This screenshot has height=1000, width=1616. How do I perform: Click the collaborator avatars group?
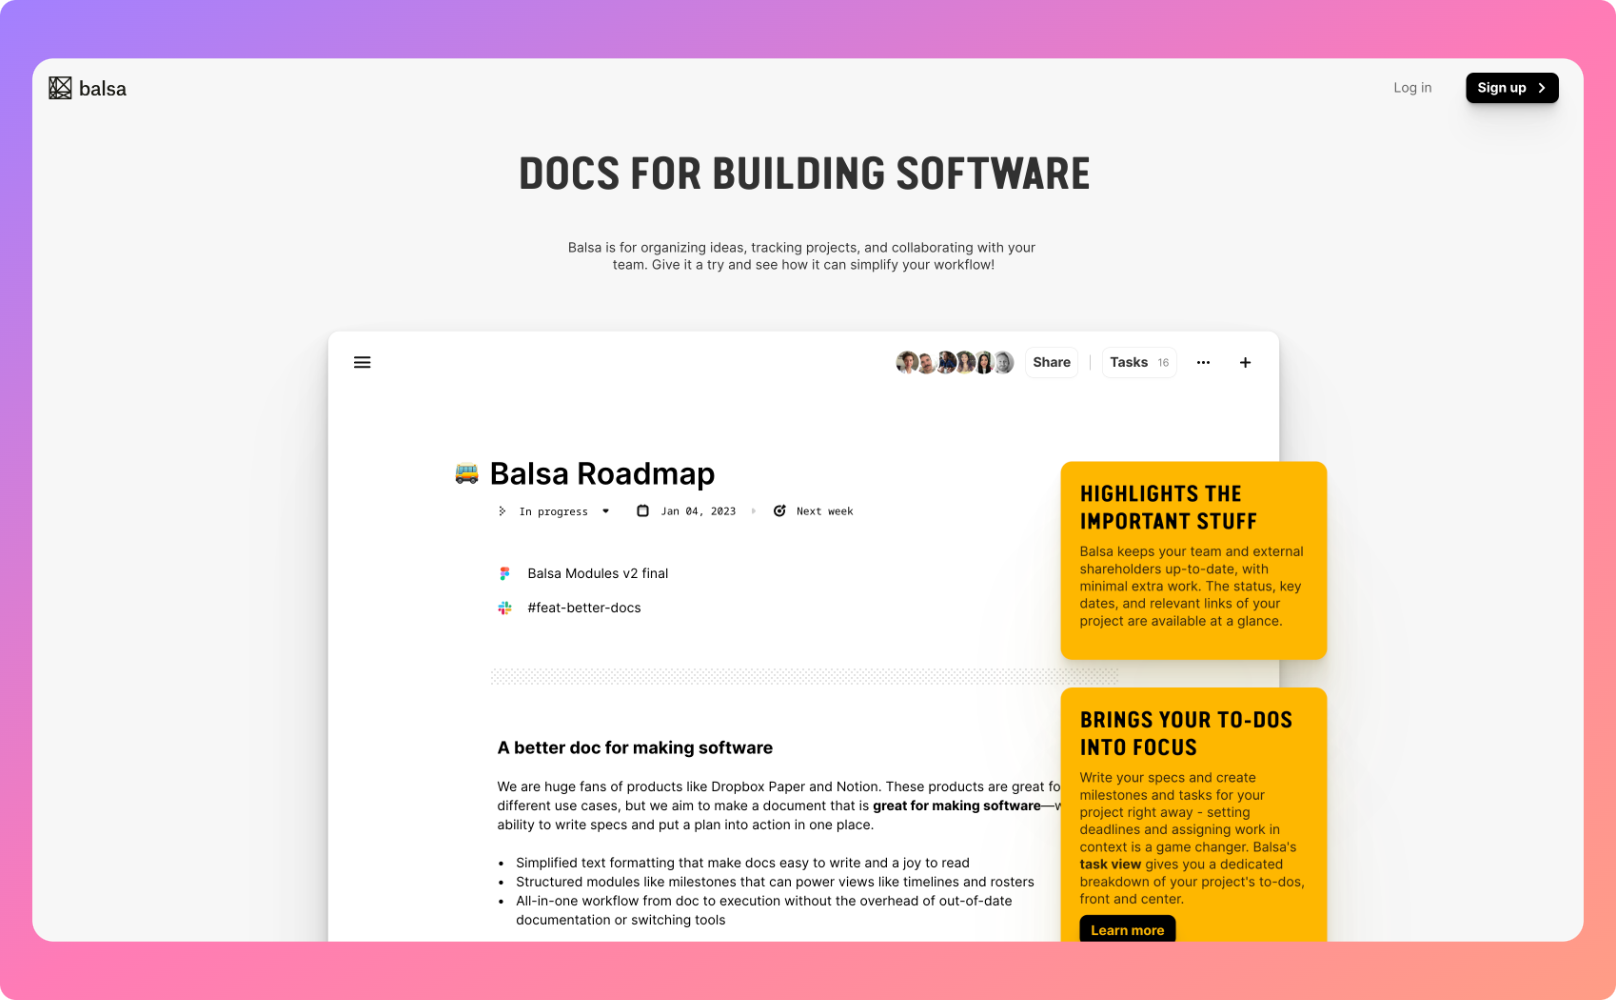(x=954, y=362)
